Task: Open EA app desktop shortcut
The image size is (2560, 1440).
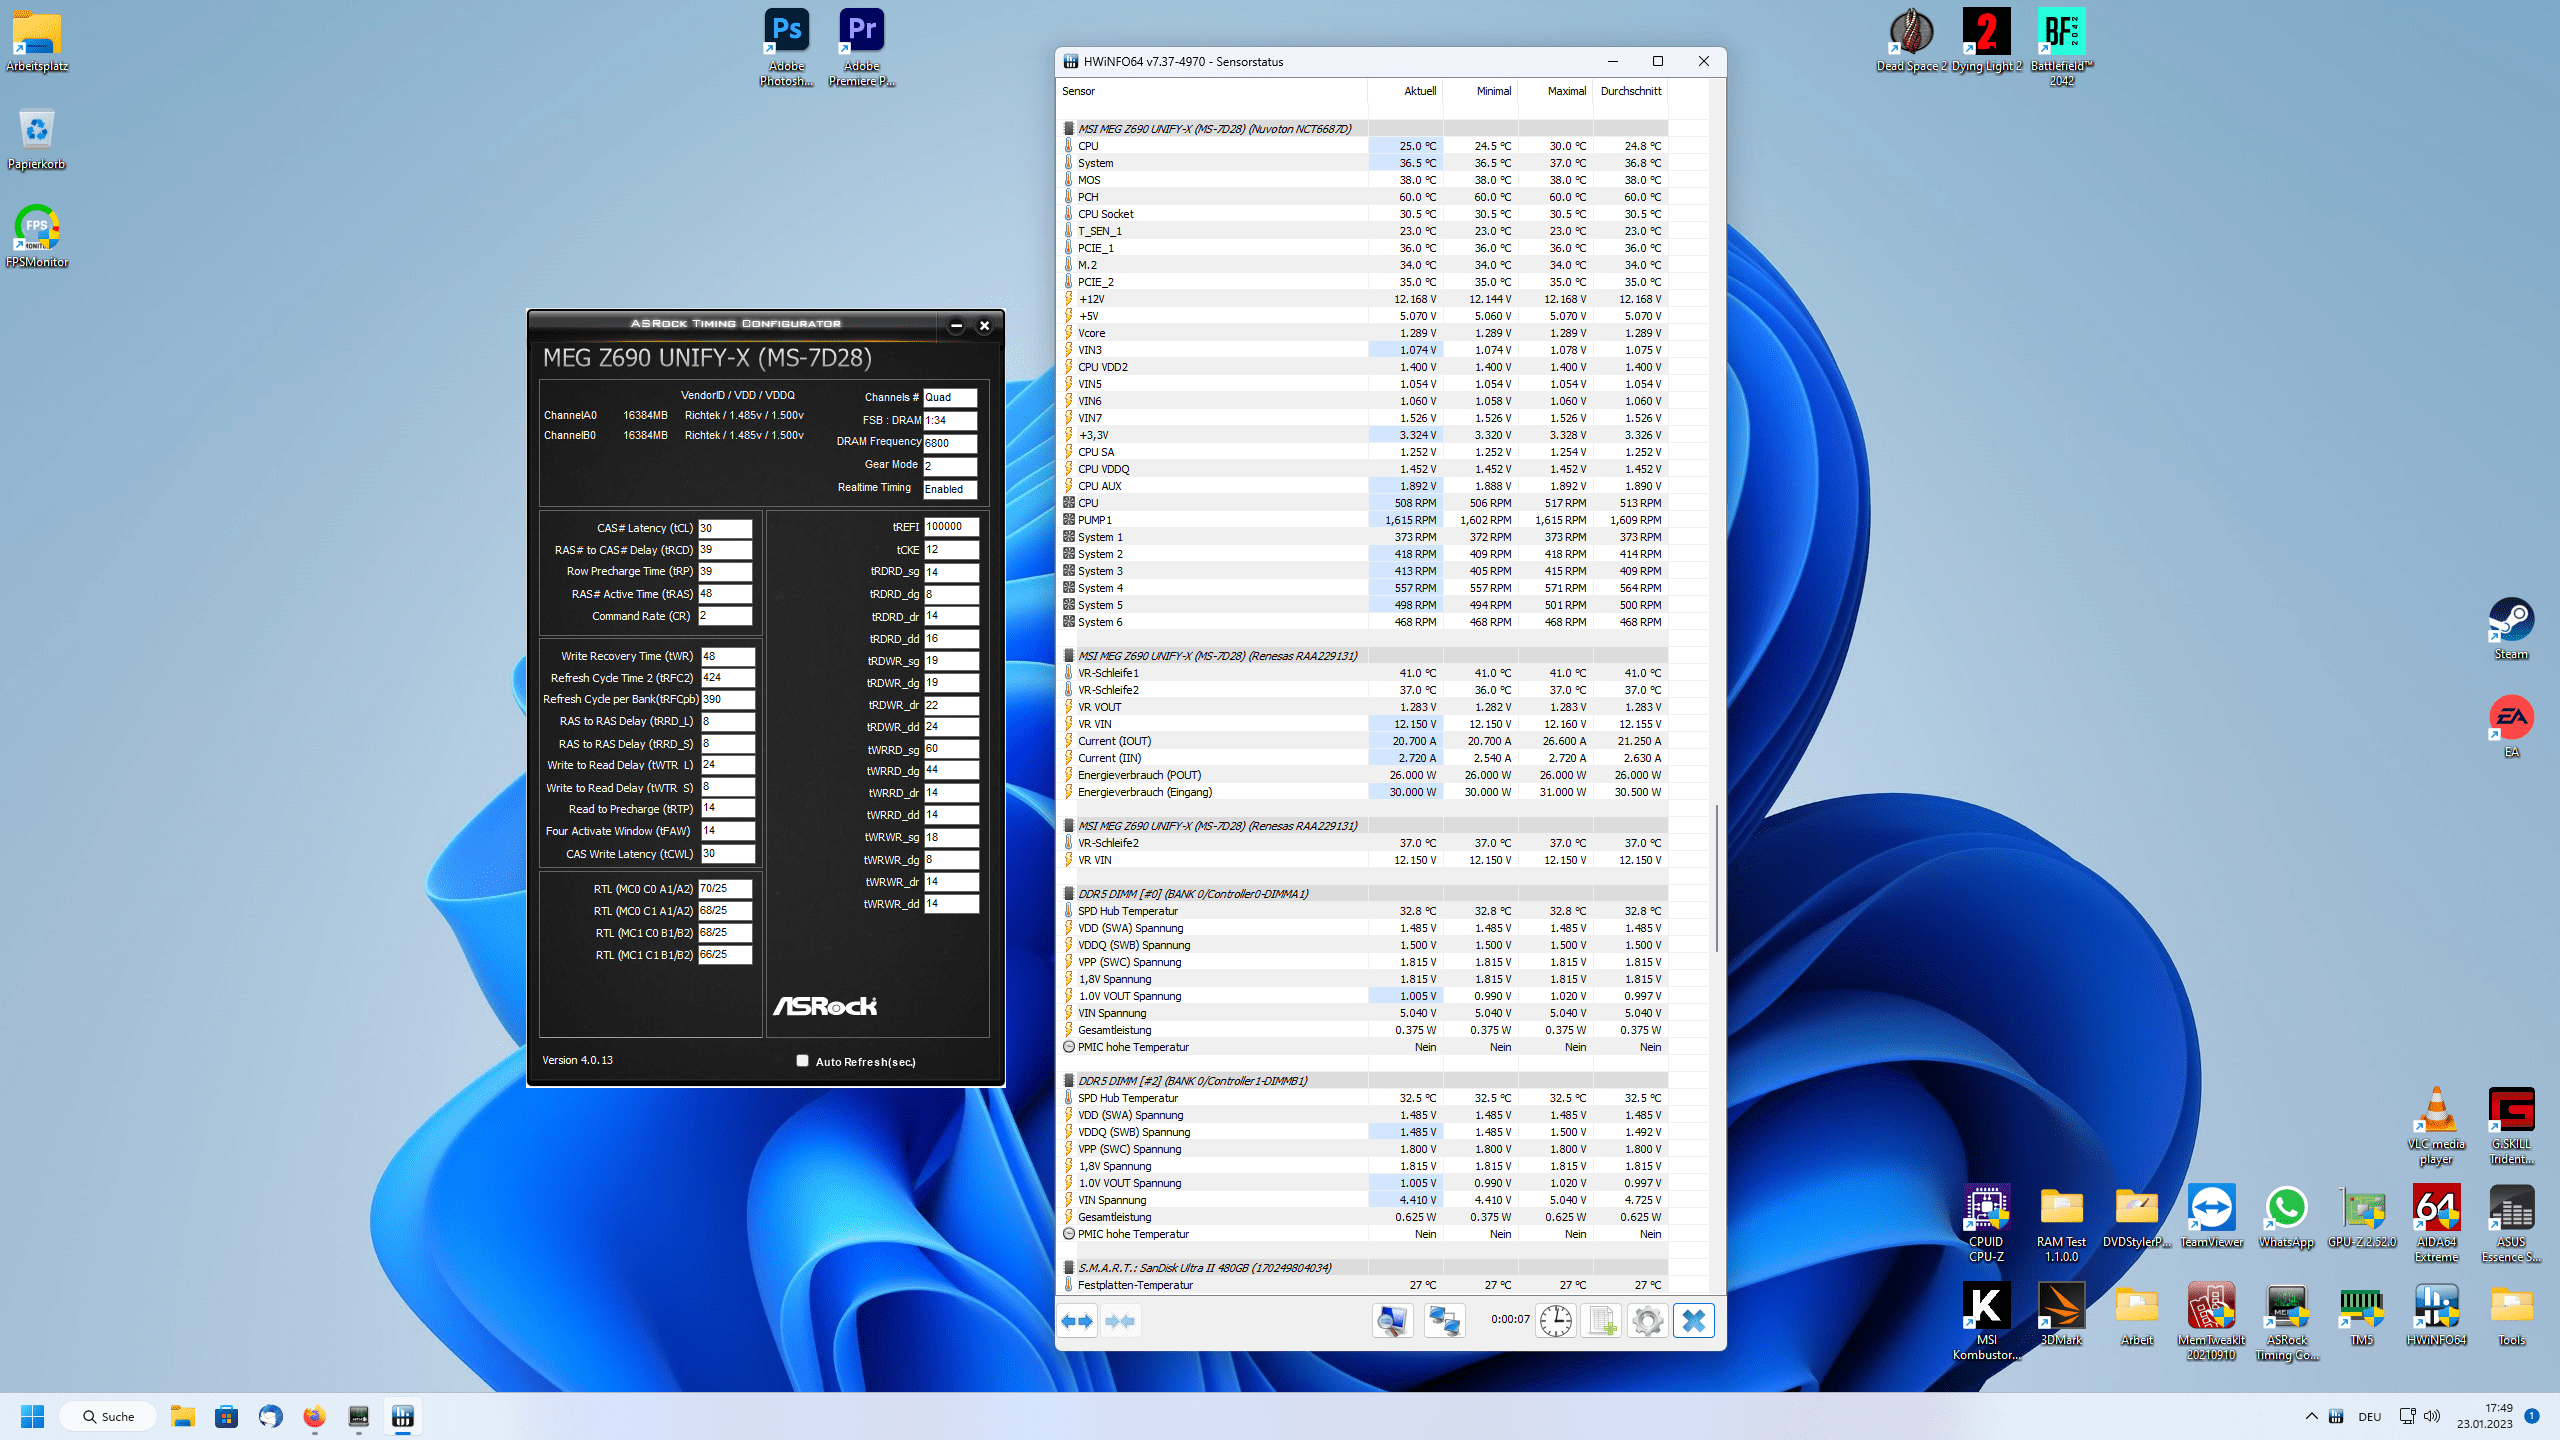Action: pyautogui.click(x=2511, y=727)
